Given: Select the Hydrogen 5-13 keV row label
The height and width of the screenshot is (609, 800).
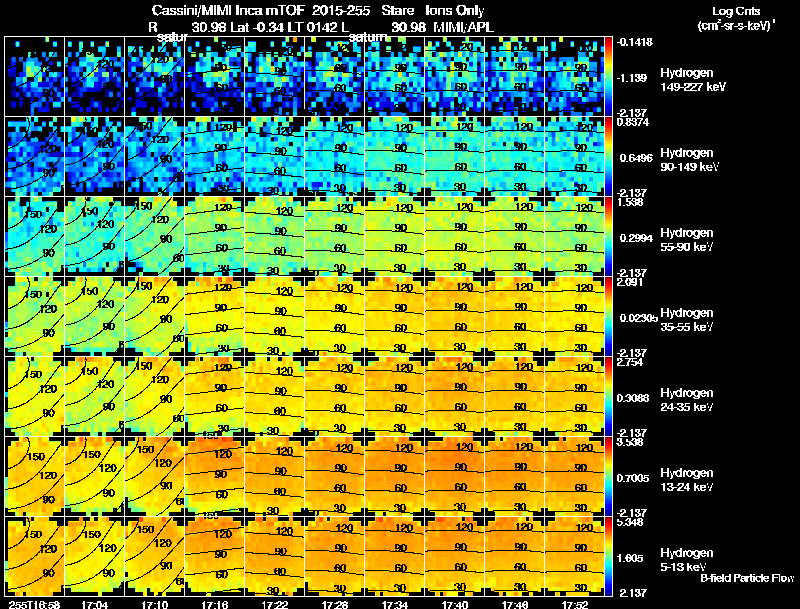Looking at the screenshot, I should click(687, 560).
